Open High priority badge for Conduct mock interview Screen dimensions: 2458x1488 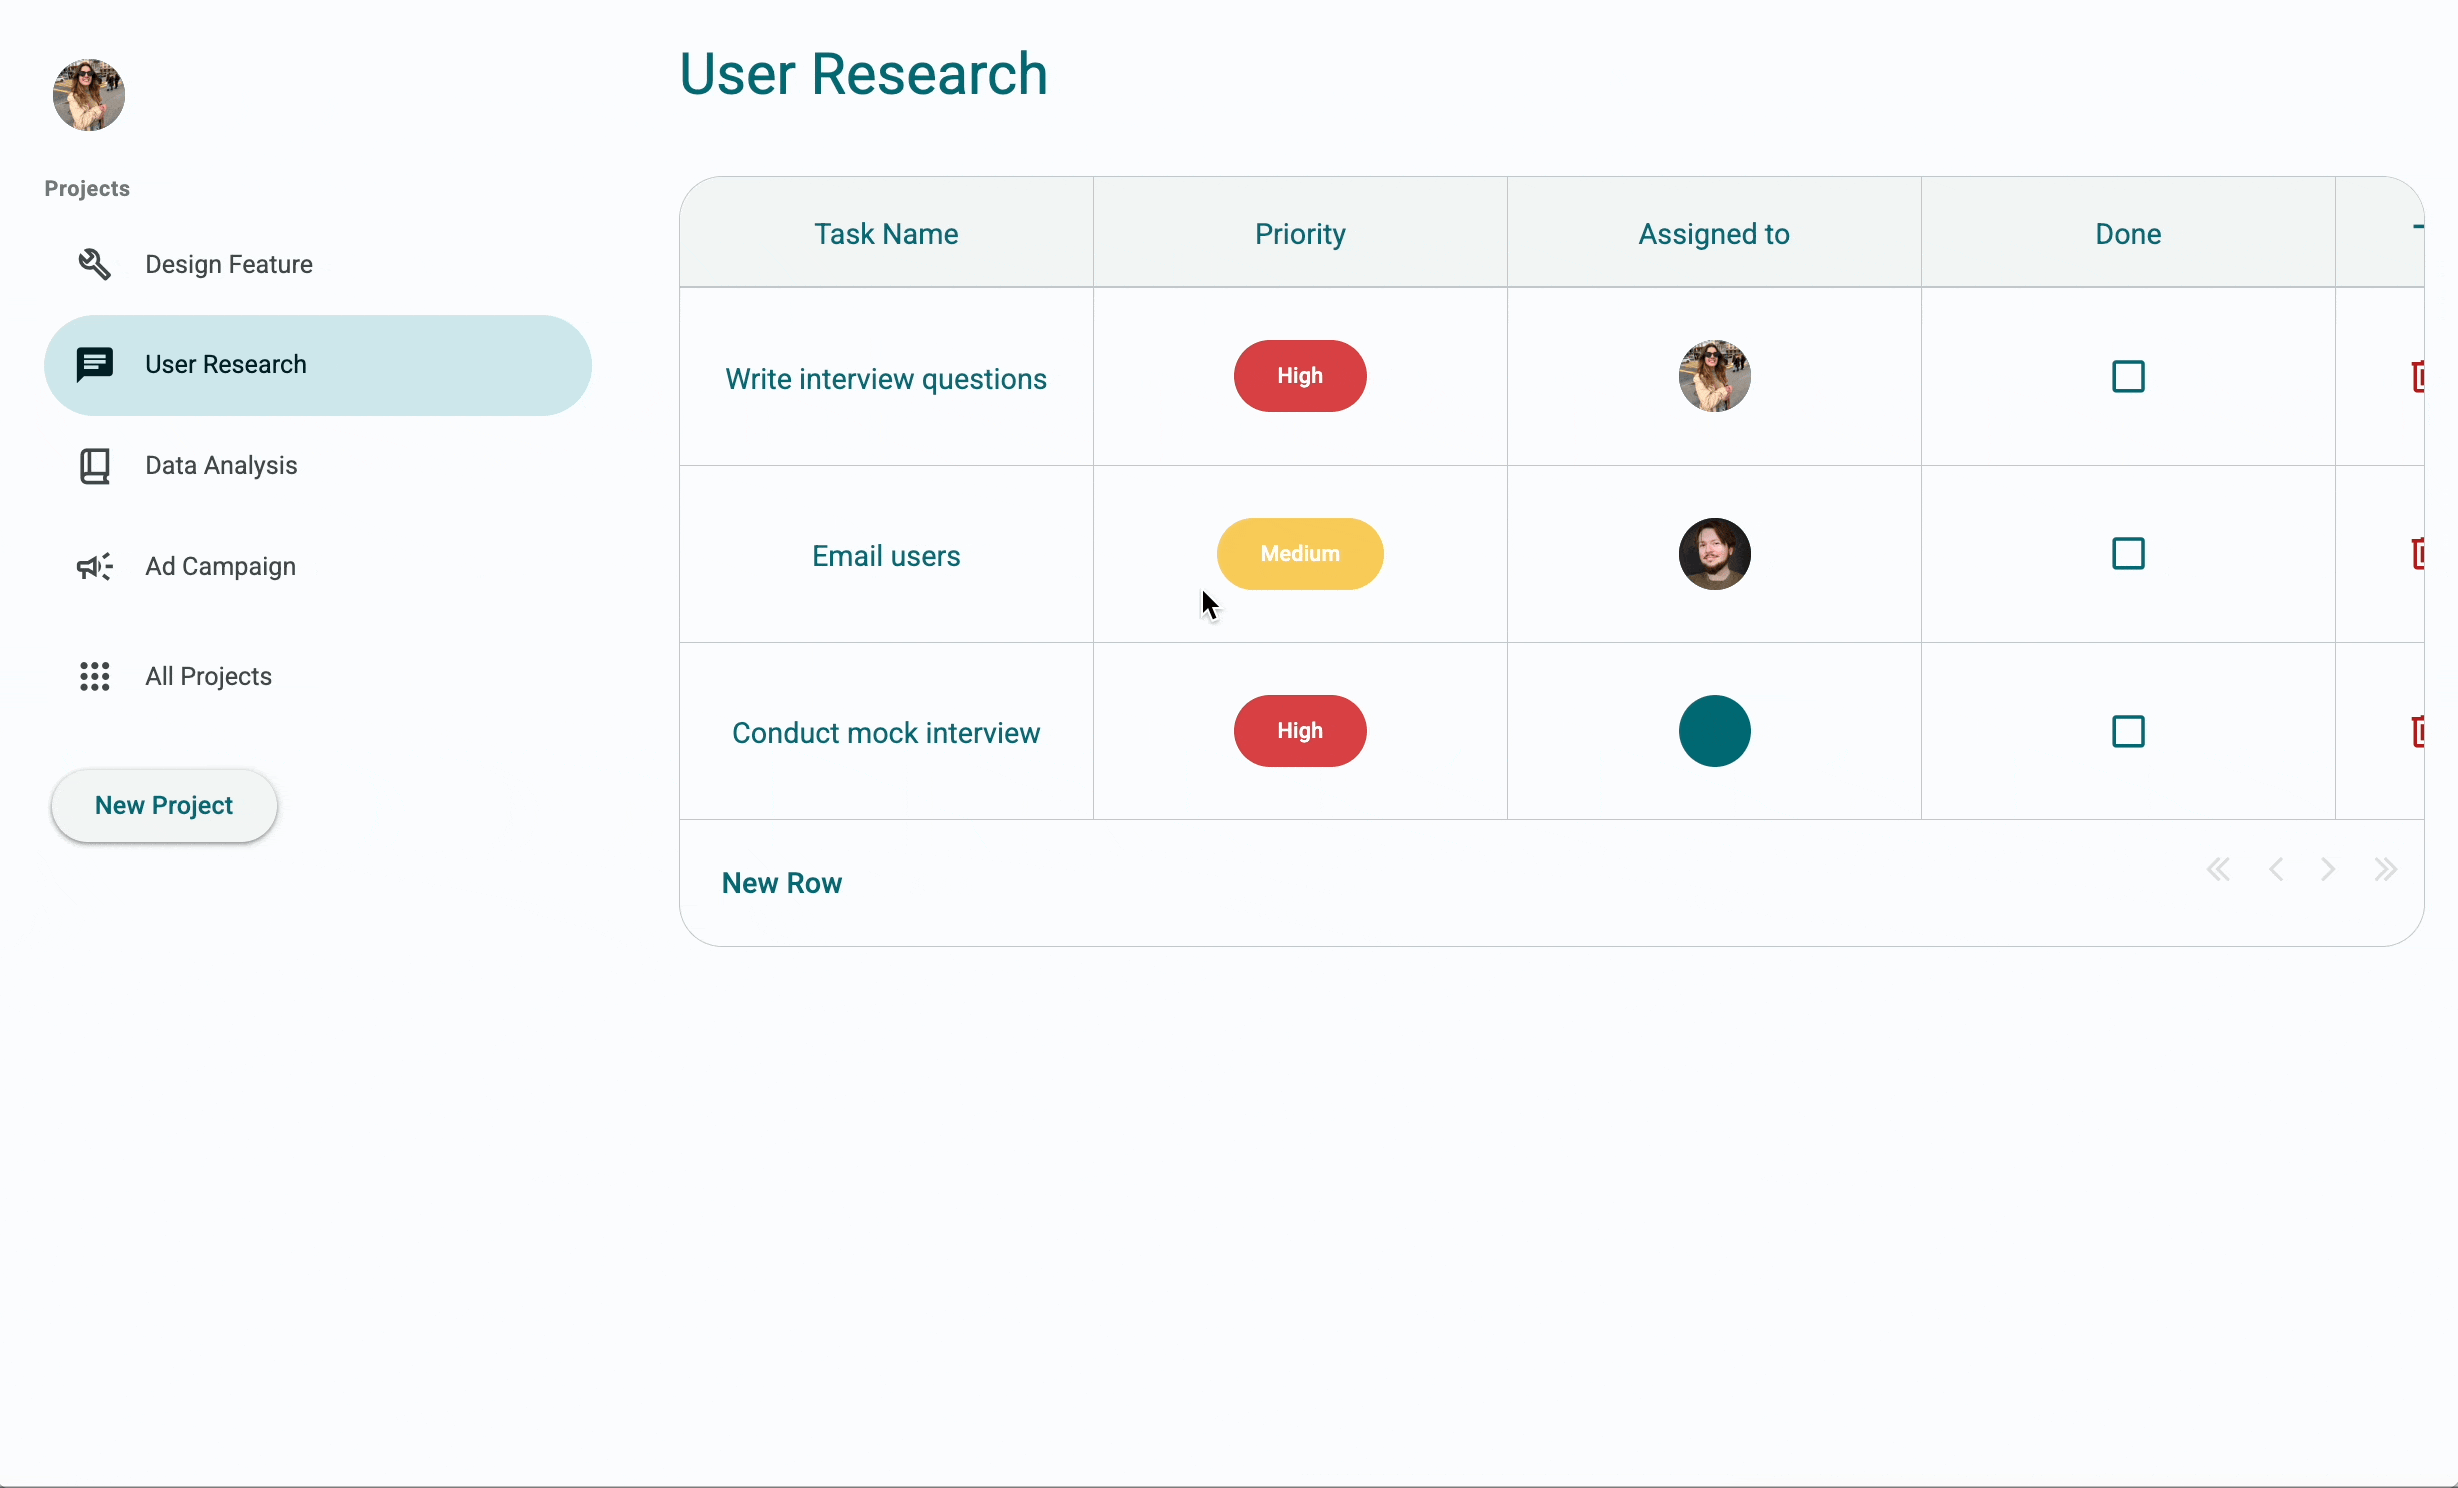coord(1300,731)
